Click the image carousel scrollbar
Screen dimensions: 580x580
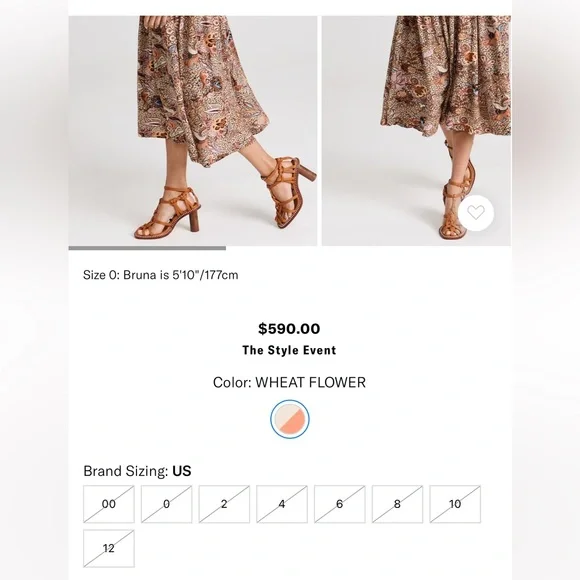147,248
